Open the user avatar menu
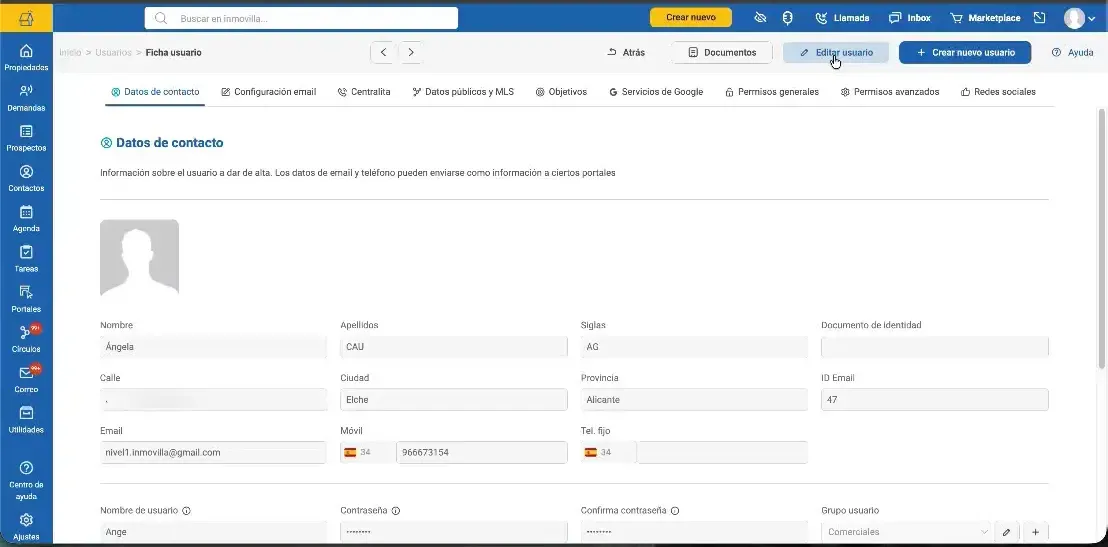The width and height of the screenshot is (1108, 547). [x=1080, y=18]
